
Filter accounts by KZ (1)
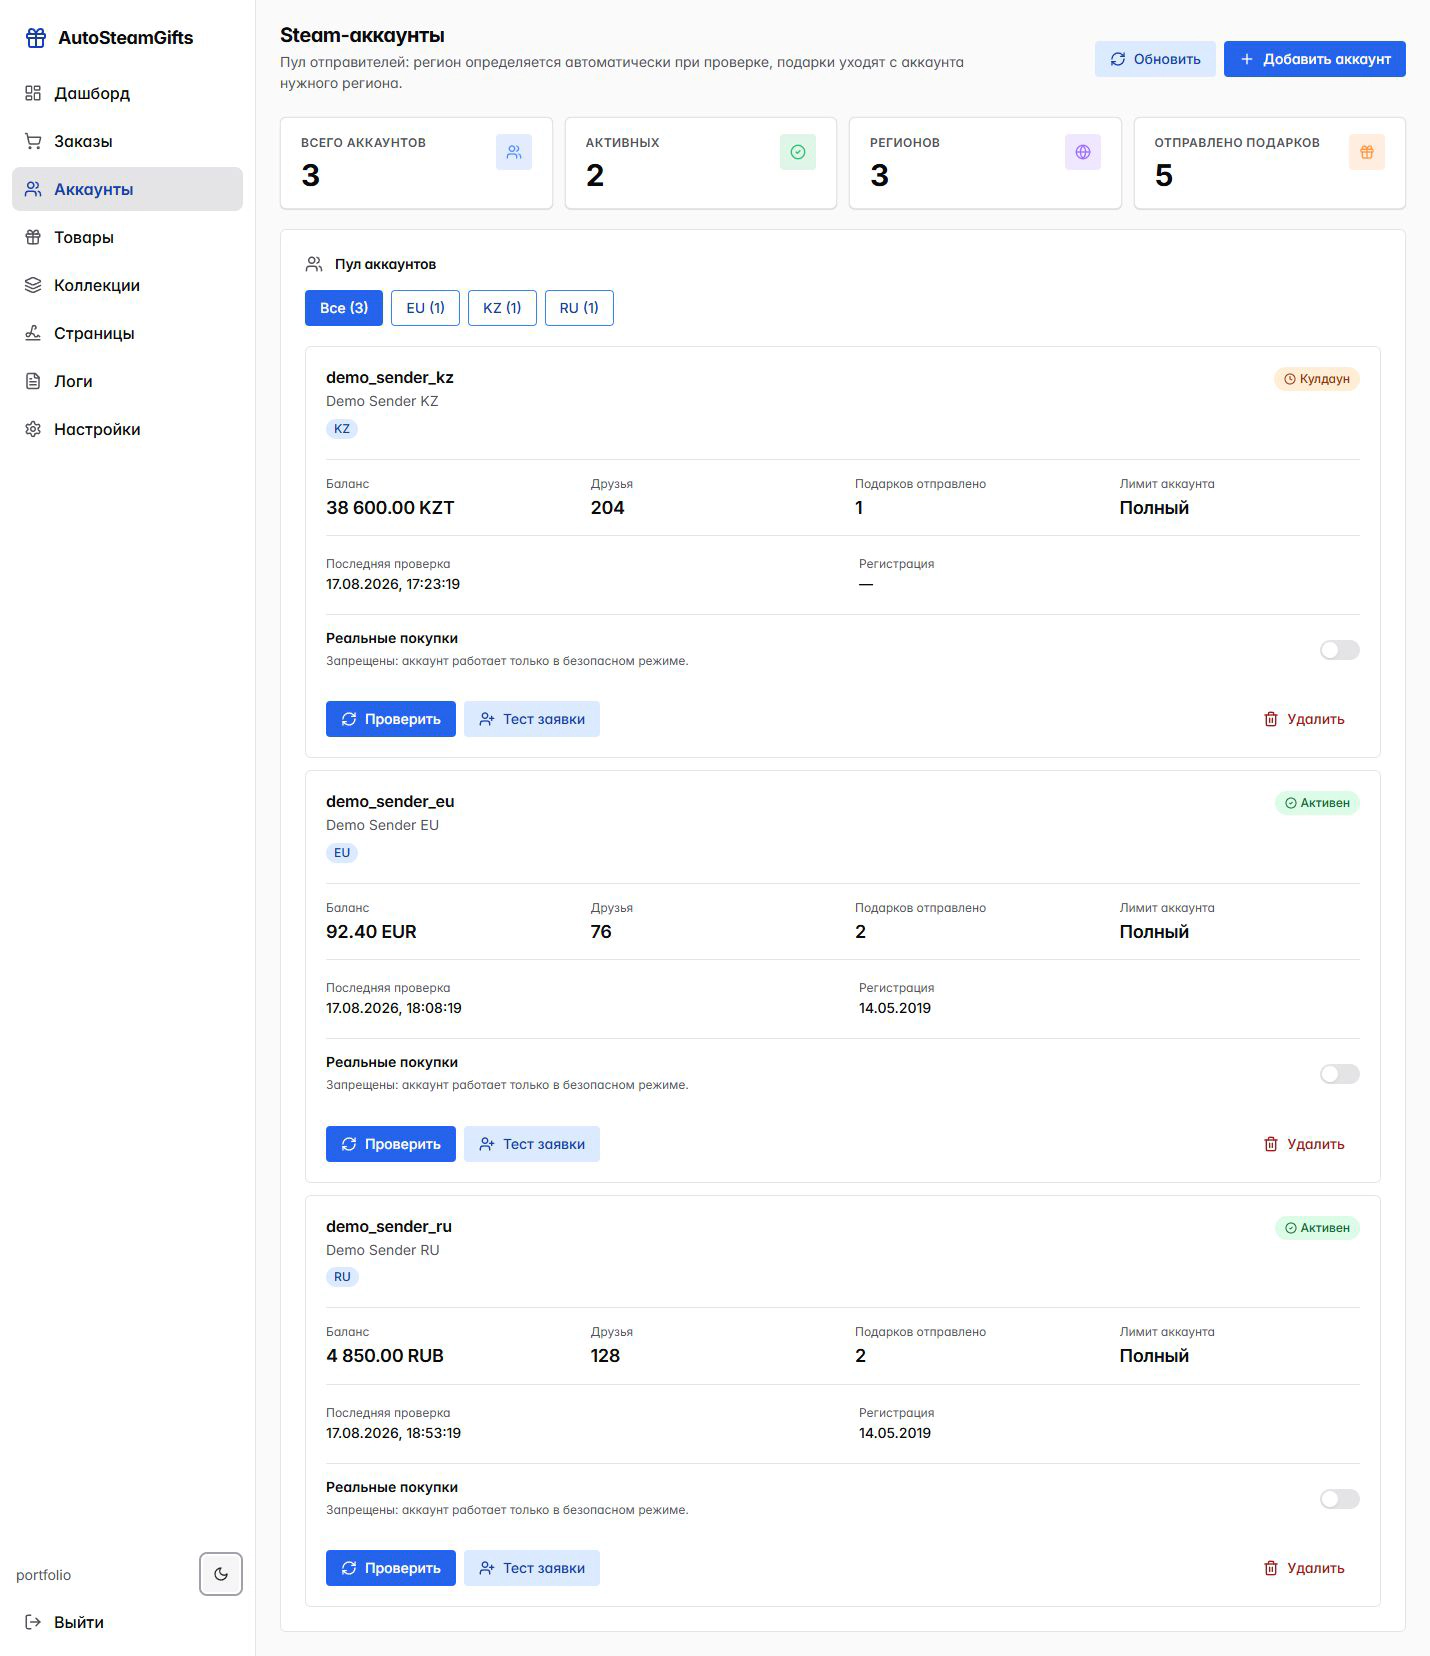(502, 308)
